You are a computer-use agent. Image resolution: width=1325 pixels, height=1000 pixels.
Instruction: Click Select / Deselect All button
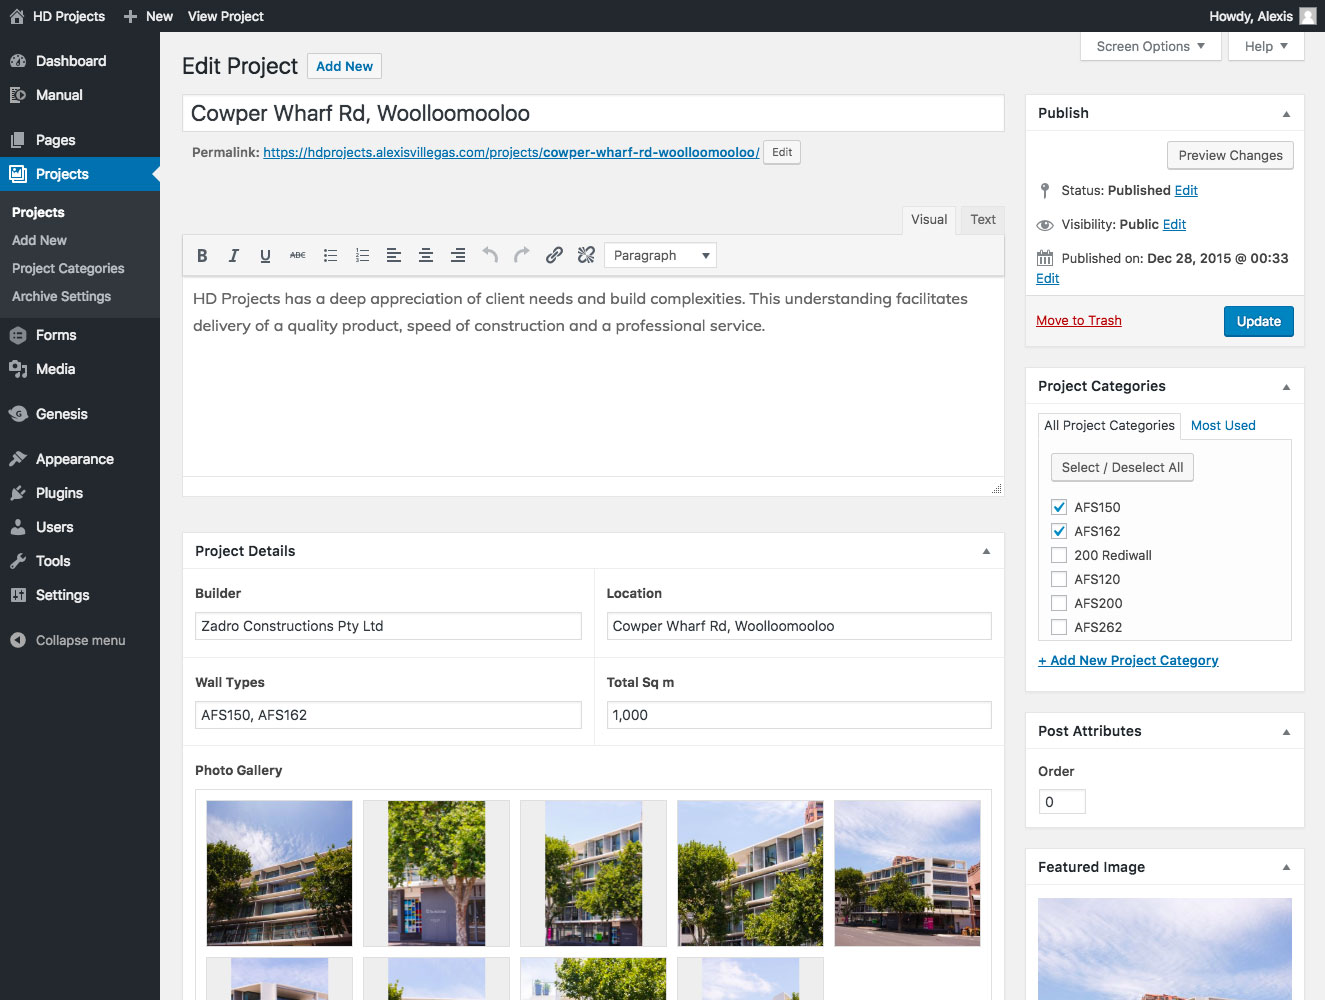click(x=1122, y=467)
